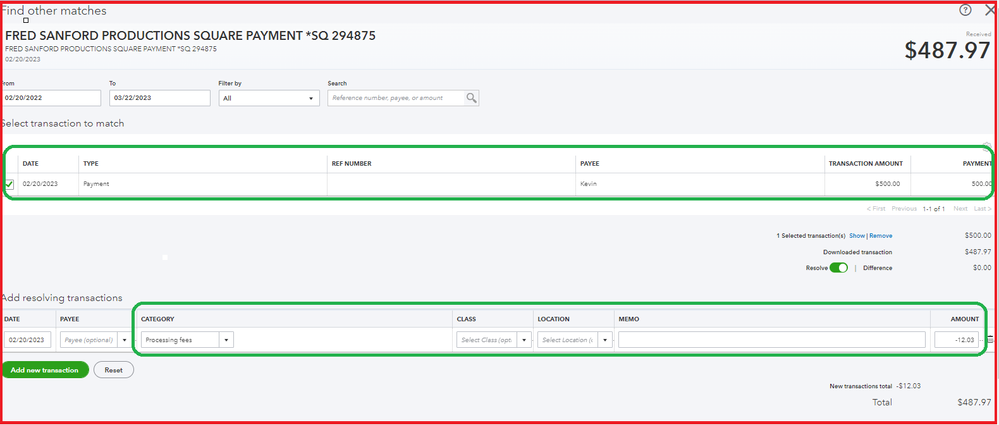
Task: Click the $500.00 transaction amount cell
Action: [x=888, y=184]
